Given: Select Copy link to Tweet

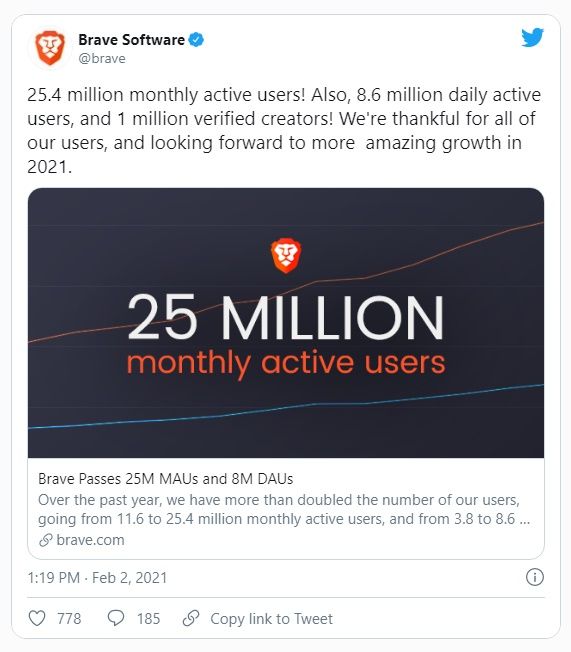Looking at the screenshot, I should (272, 619).
